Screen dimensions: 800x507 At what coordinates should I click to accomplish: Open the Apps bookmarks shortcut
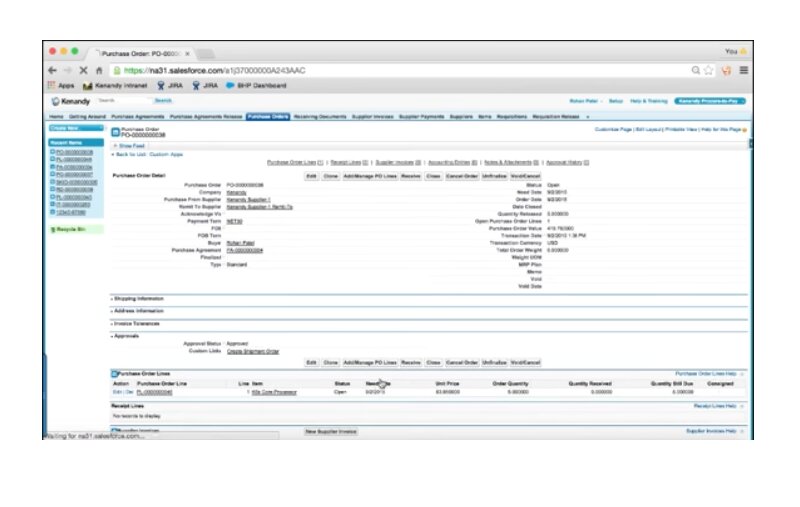point(59,86)
